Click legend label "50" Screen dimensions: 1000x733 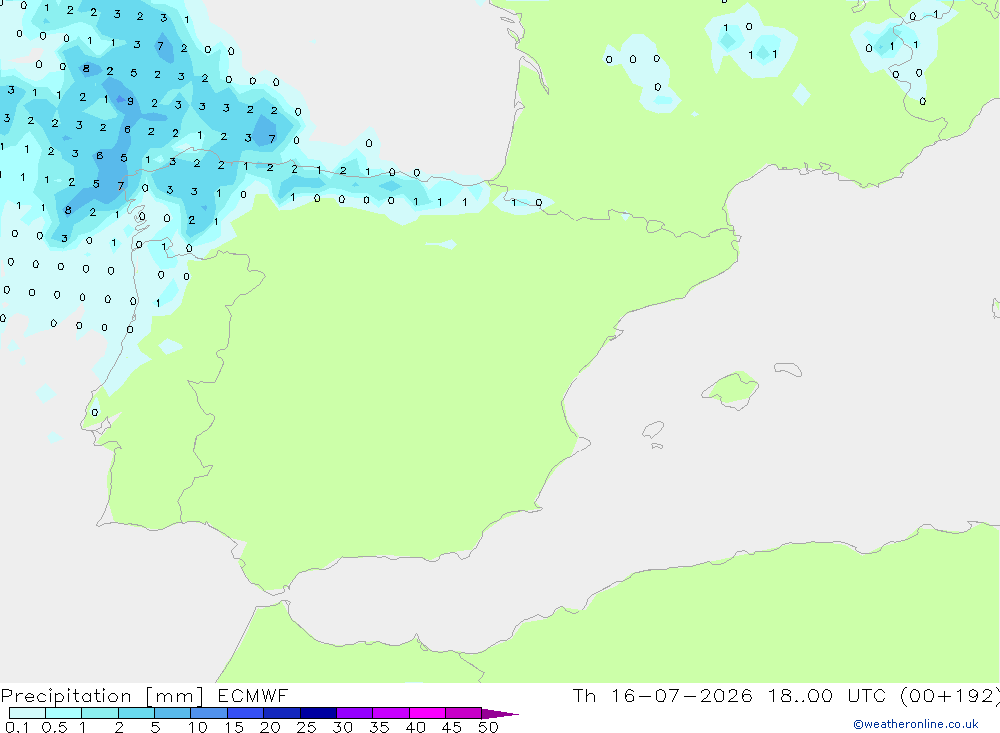coord(488,727)
